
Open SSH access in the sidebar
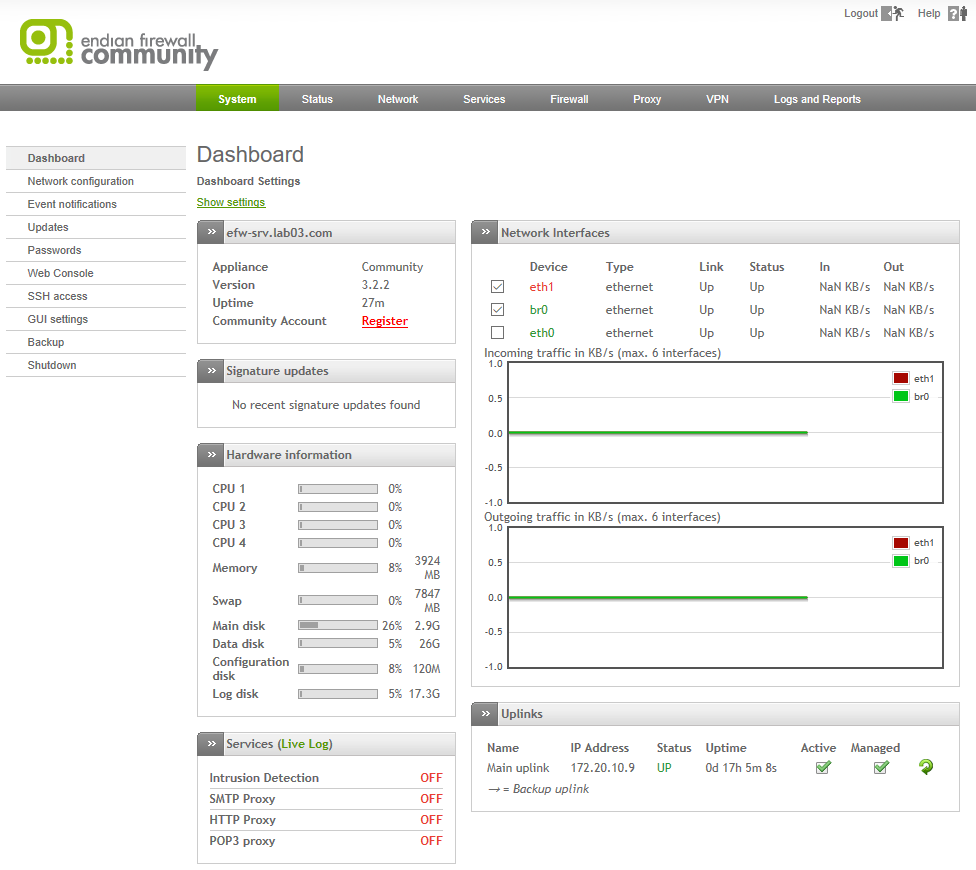coord(96,296)
